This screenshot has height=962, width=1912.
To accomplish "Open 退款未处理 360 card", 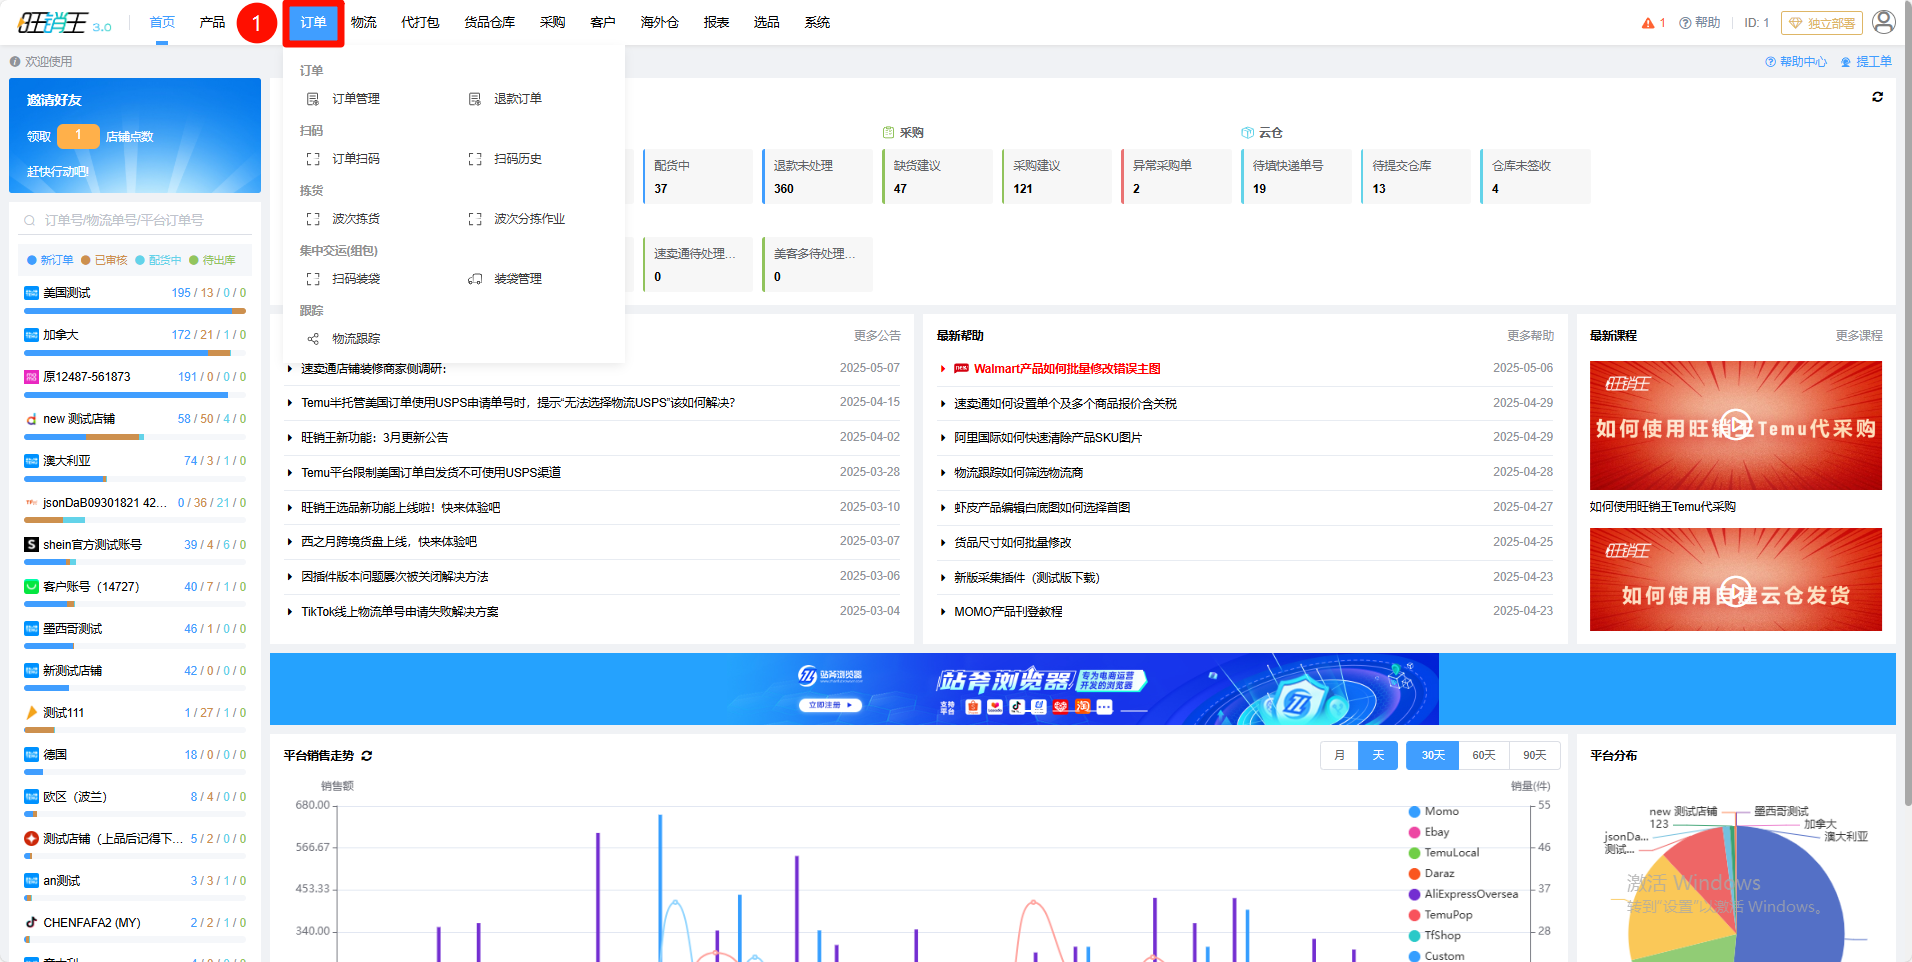I will click(x=816, y=176).
